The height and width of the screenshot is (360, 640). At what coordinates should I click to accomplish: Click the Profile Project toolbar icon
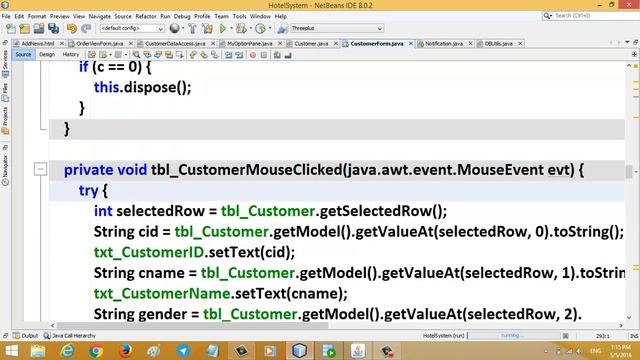point(260,28)
